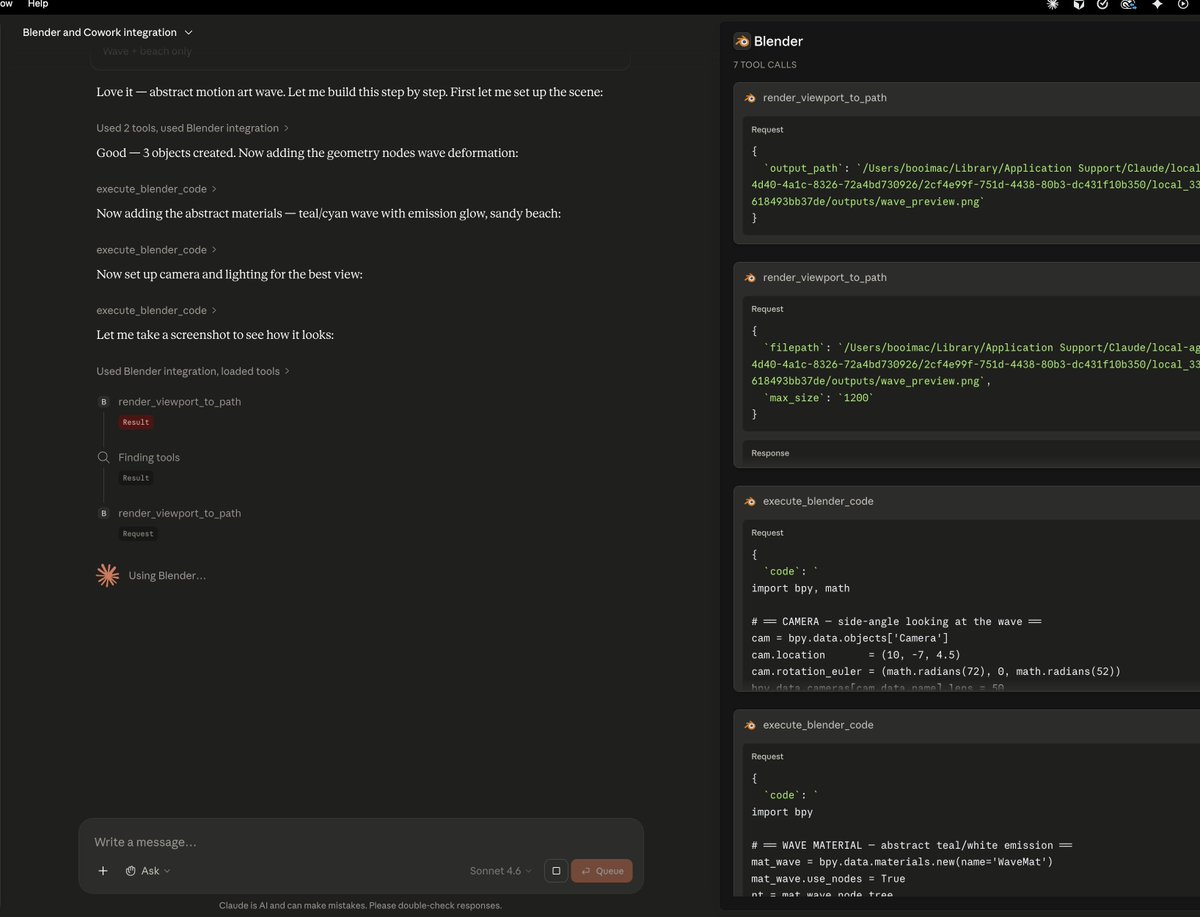
Task: Click the '7 TOOL CALLS' label
Action: [x=765, y=65]
